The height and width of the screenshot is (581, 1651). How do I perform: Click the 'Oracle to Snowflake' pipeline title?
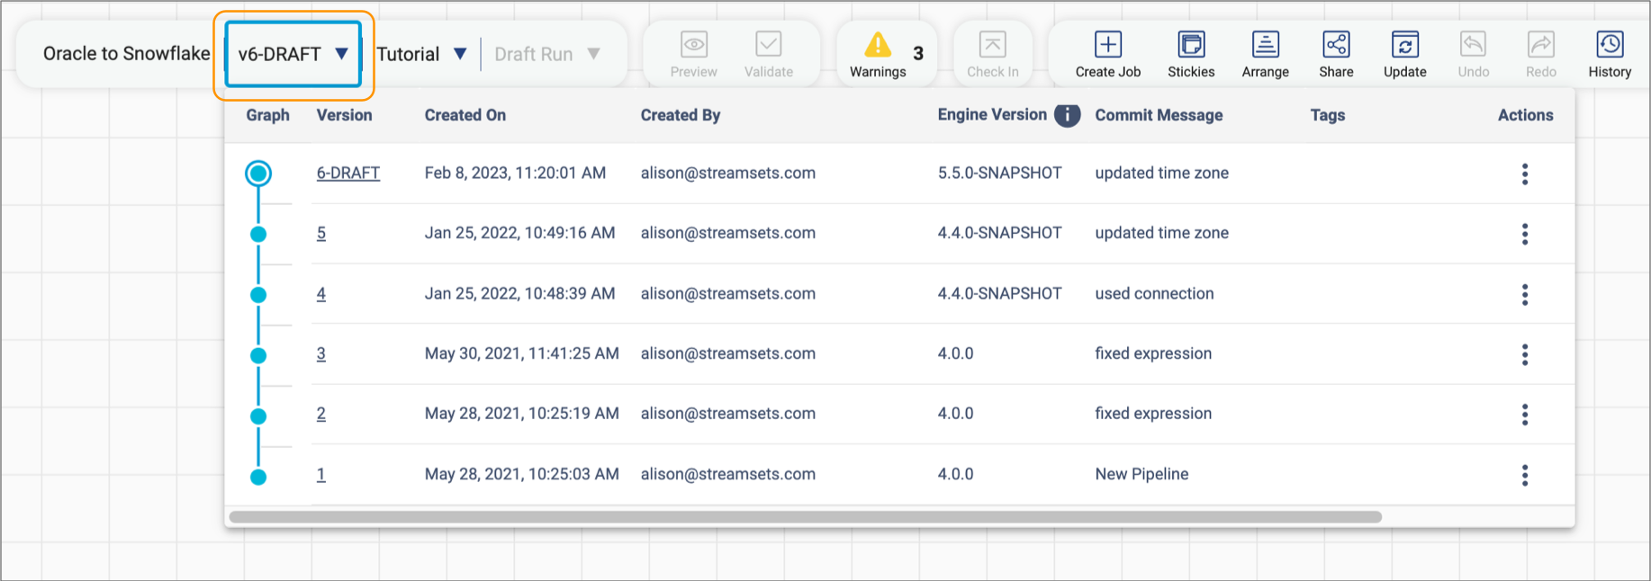(x=127, y=54)
